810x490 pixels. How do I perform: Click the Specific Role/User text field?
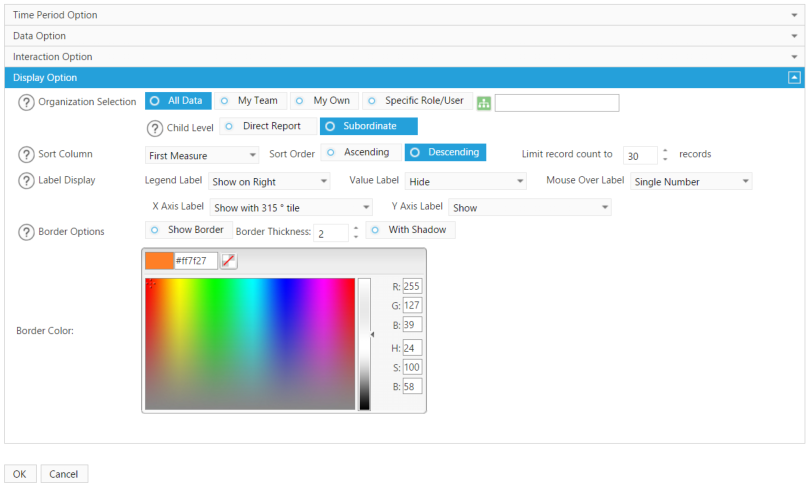tap(557, 103)
